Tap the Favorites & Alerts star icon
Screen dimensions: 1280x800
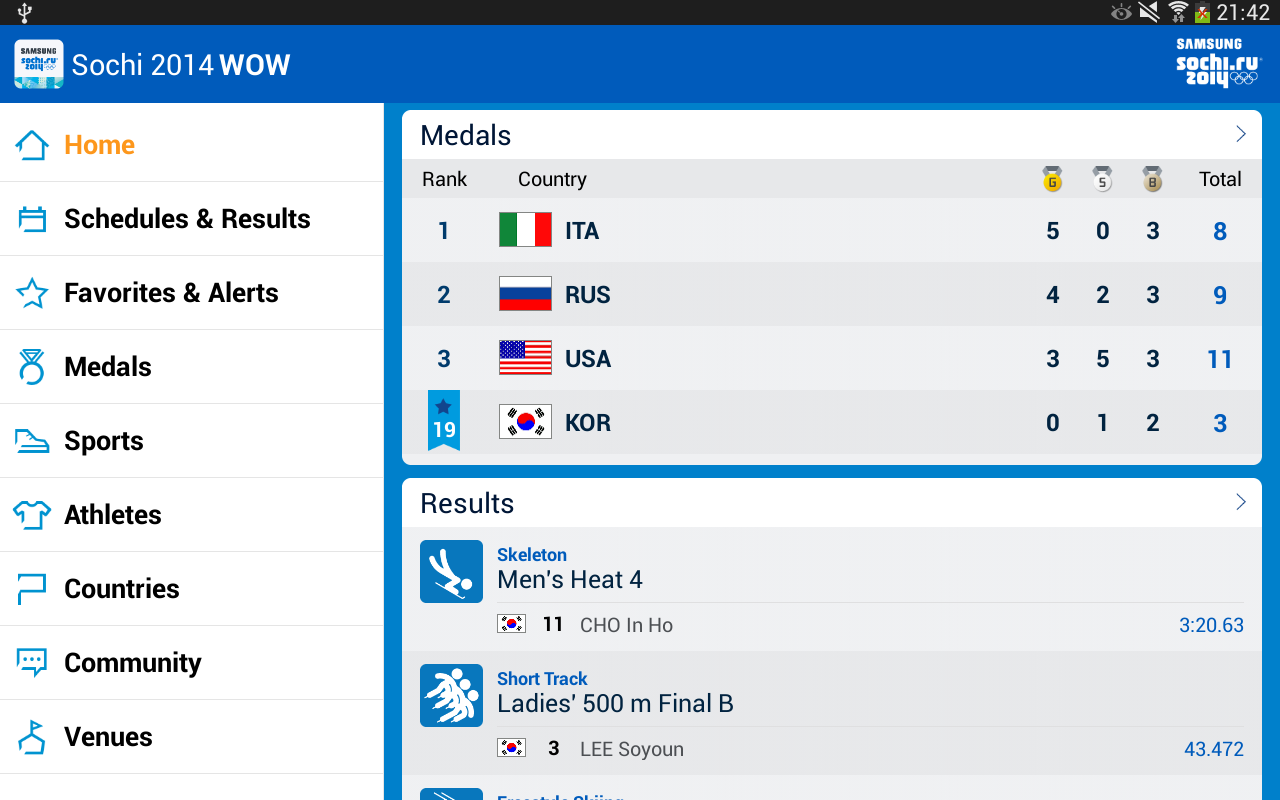pos(32,293)
